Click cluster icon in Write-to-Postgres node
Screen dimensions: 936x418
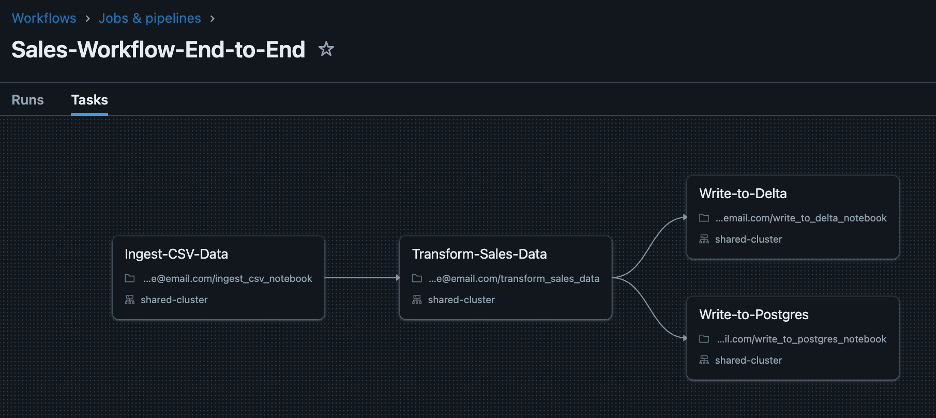[x=704, y=360]
